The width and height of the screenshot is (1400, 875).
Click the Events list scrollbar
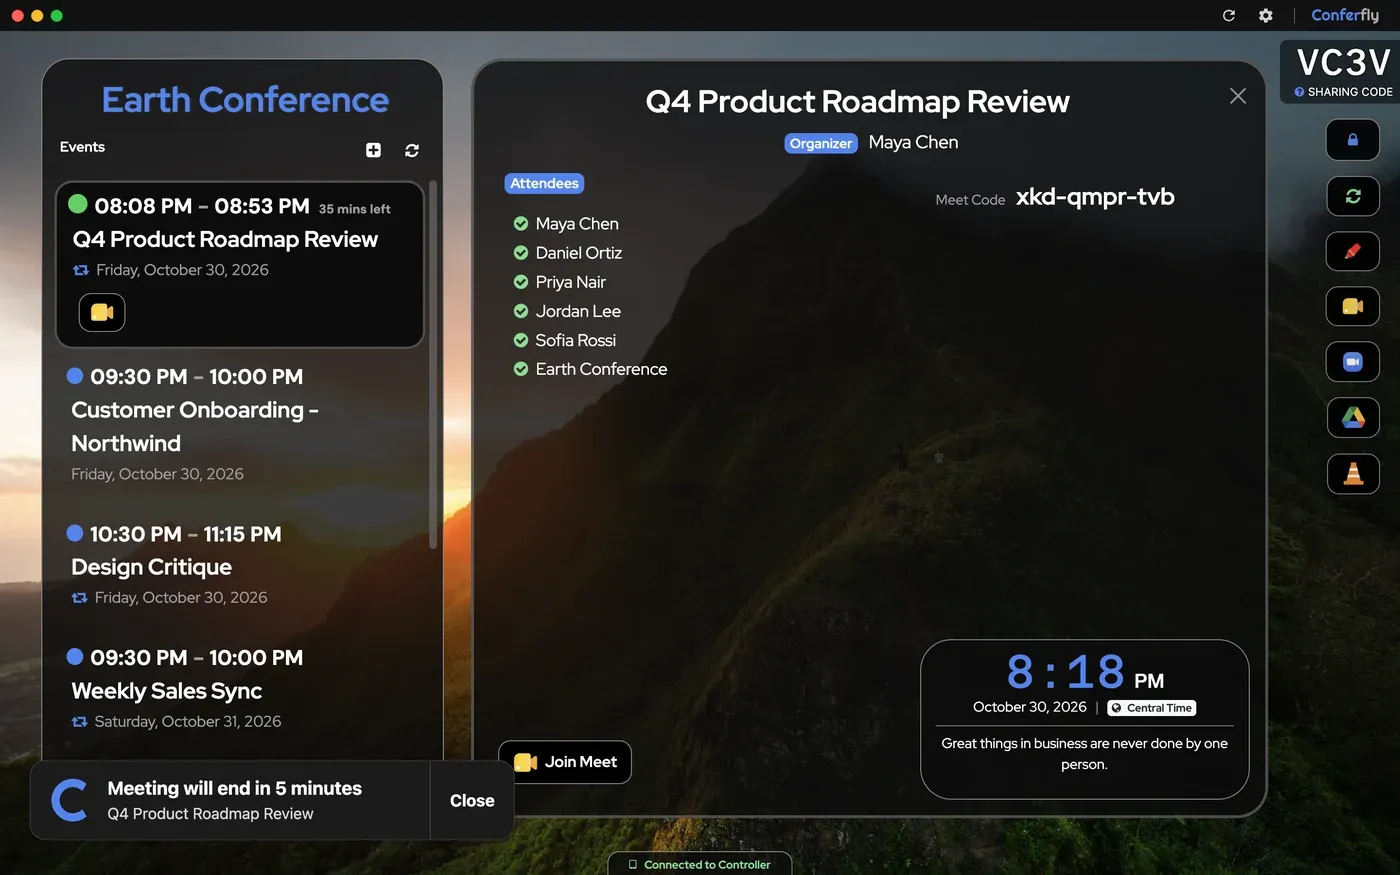coord(433,365)
